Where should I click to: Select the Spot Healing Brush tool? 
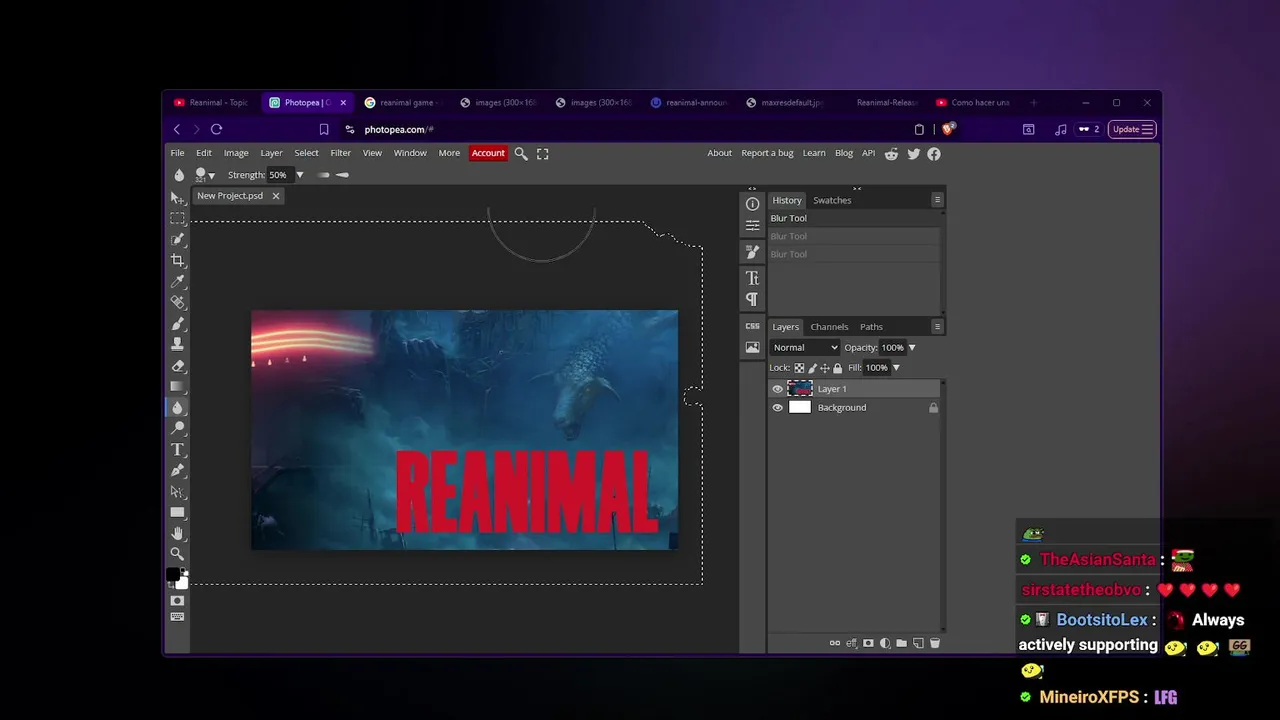click(x=177, y=302)
